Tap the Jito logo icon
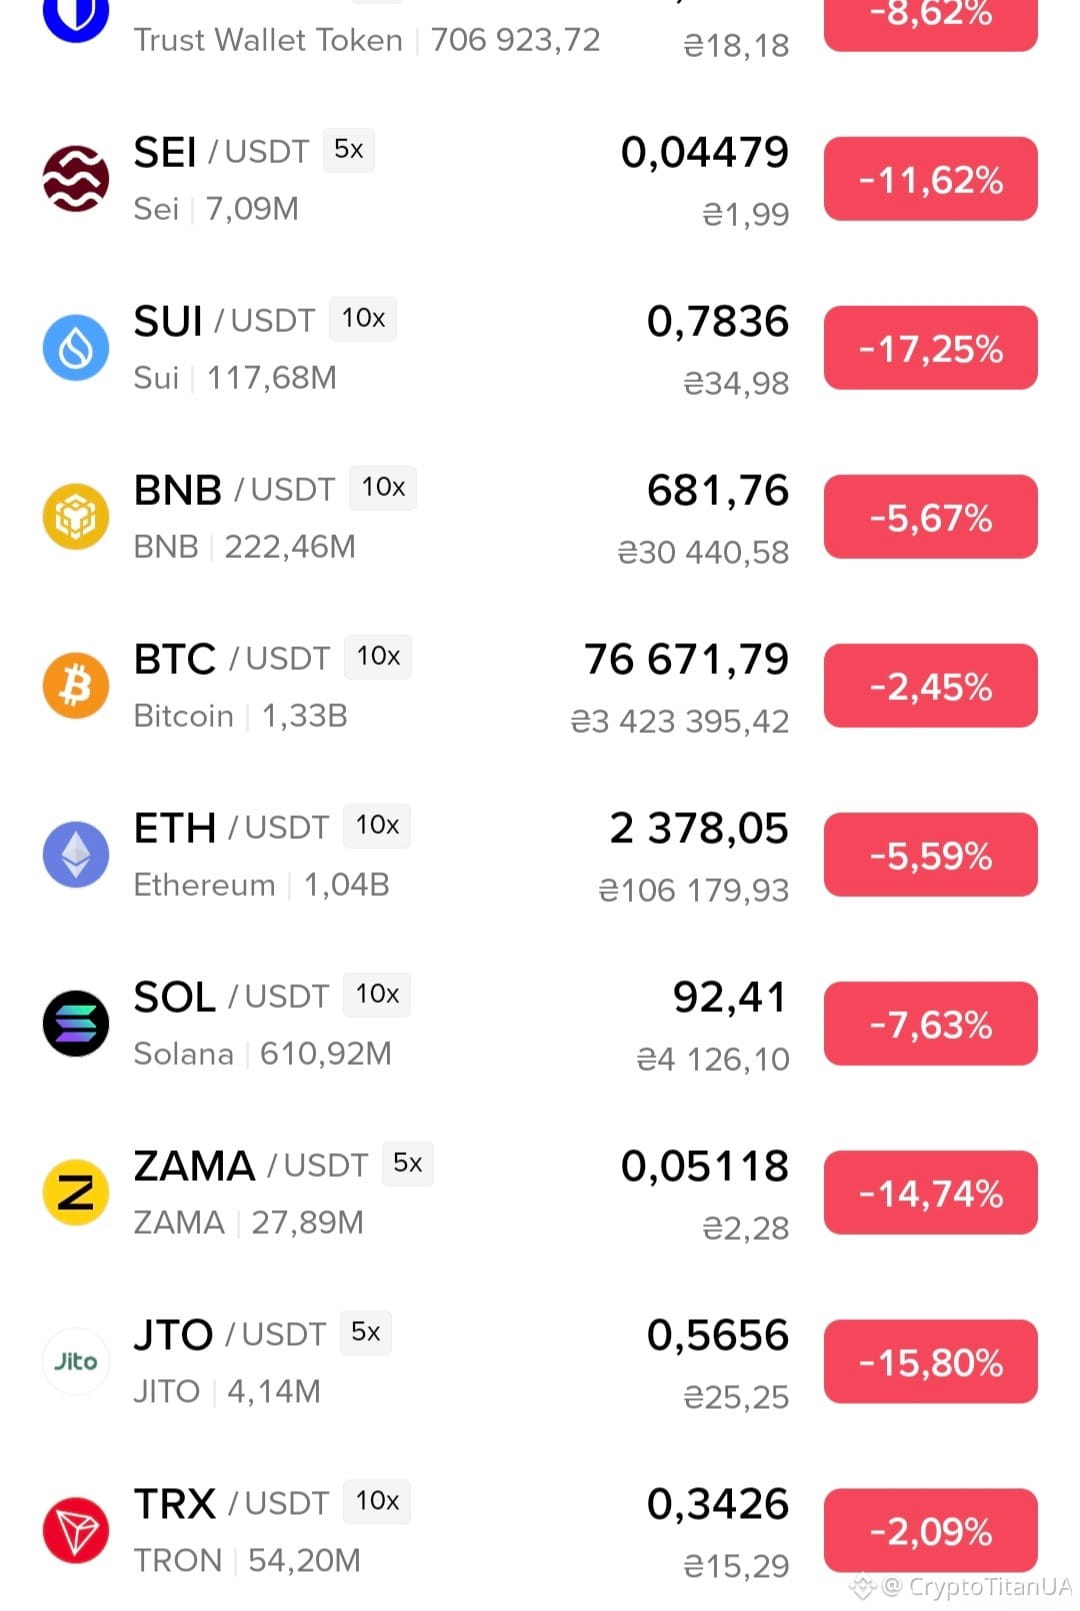Screen dimensions: 1080x1611 click(x=76, y=1362)
